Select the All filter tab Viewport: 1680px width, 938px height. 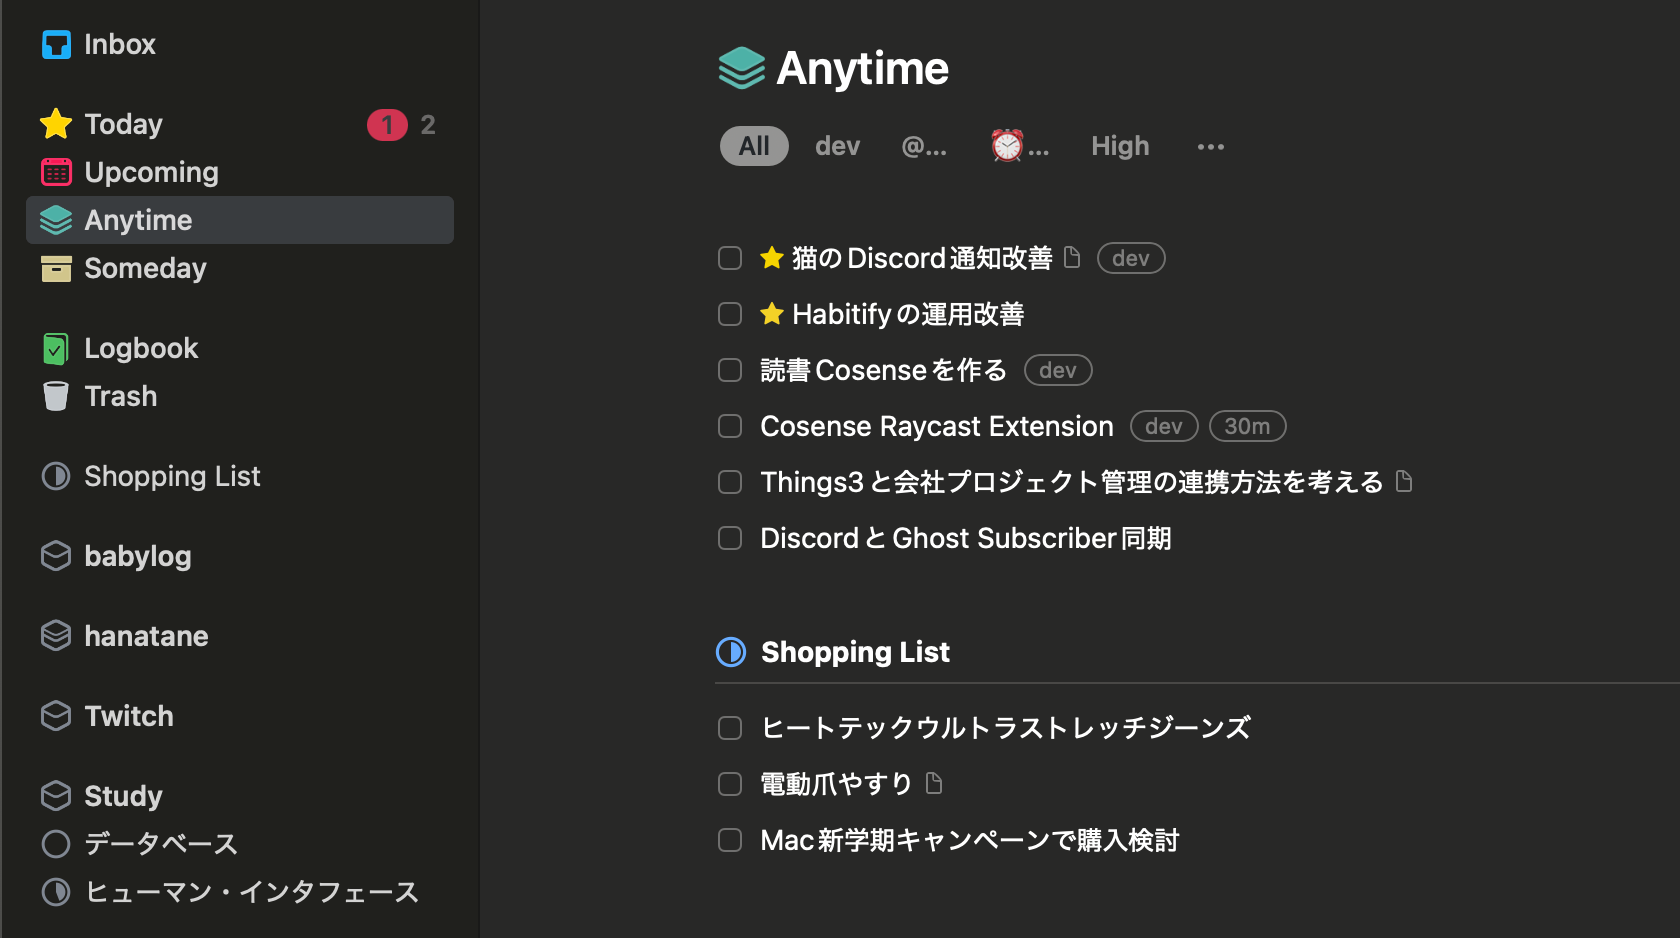pyautogui.click(x=754, y=147)
